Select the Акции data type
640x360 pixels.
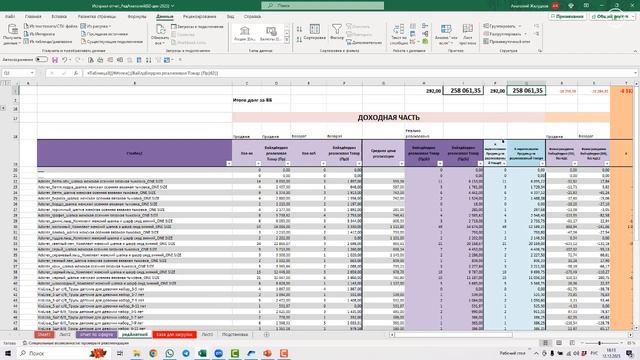point(245,33)
